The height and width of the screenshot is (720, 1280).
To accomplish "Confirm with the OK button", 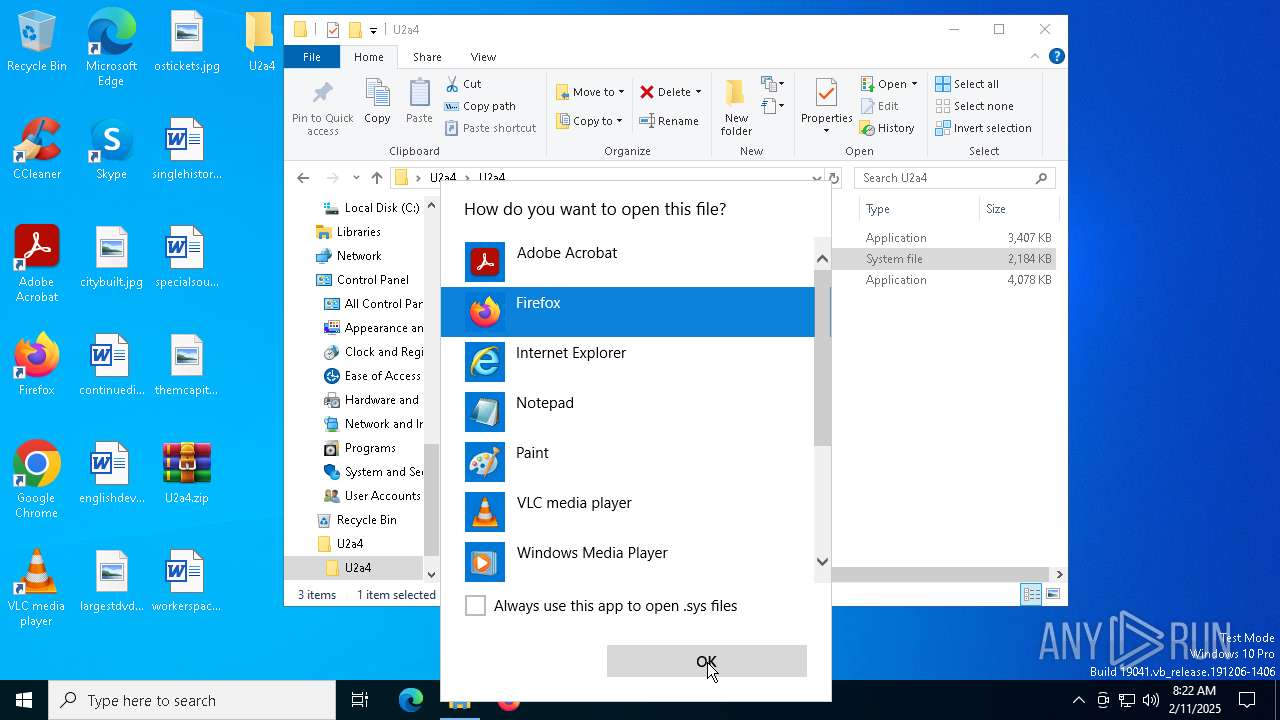I will point(706,661).
